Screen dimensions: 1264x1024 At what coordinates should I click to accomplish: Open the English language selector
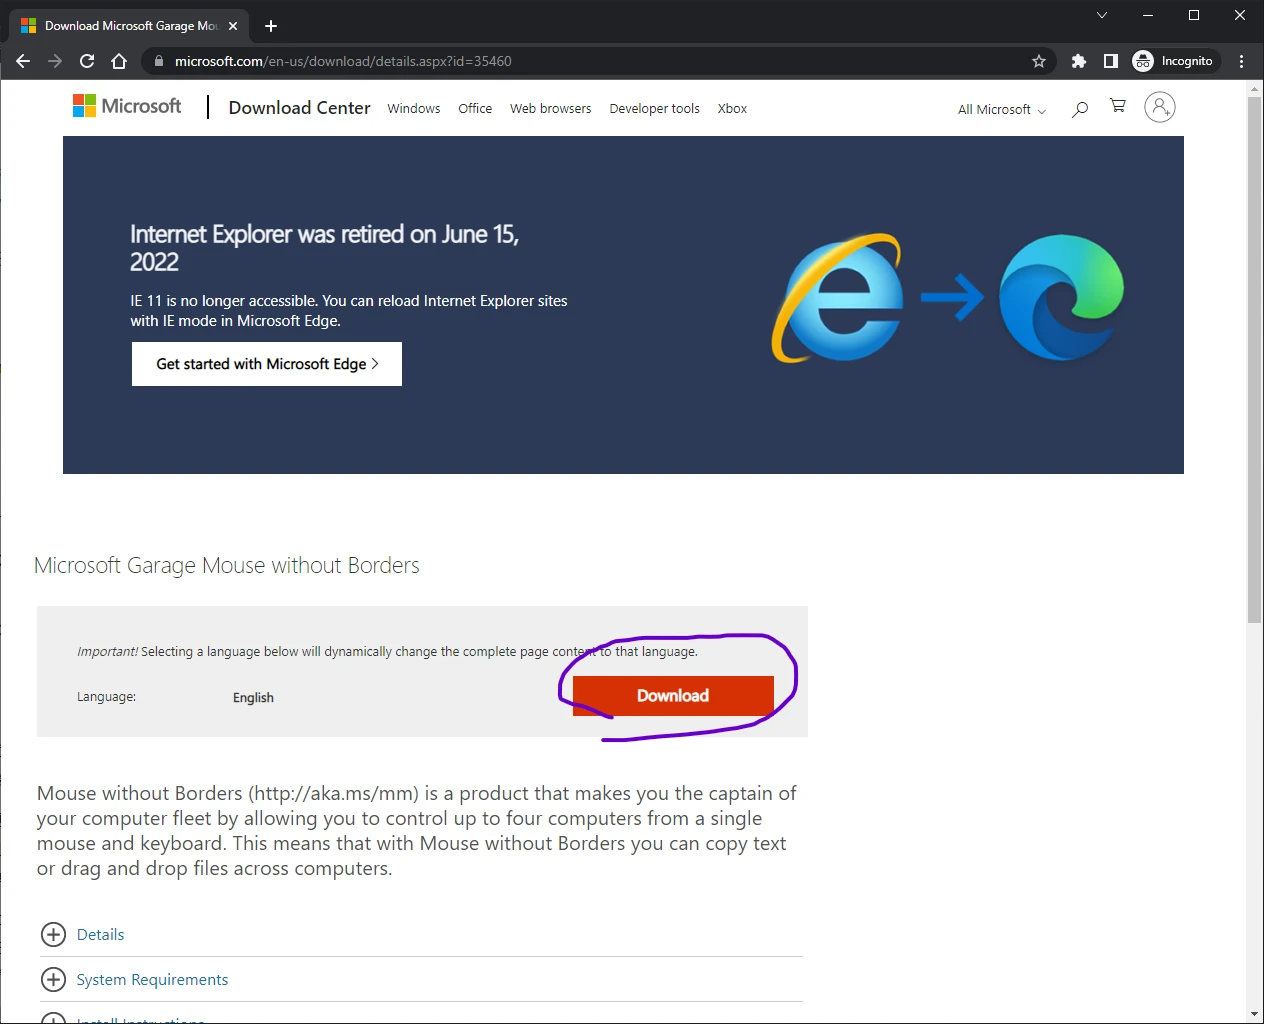pos(253,698)
